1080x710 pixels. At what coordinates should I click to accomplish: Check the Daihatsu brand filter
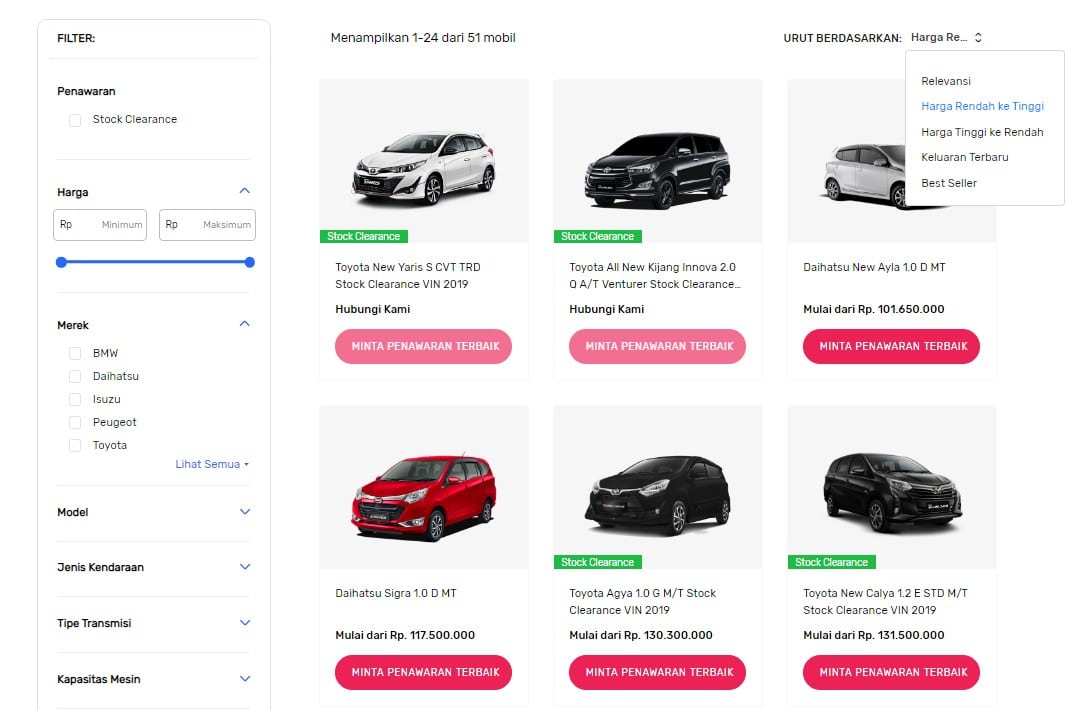75,376
